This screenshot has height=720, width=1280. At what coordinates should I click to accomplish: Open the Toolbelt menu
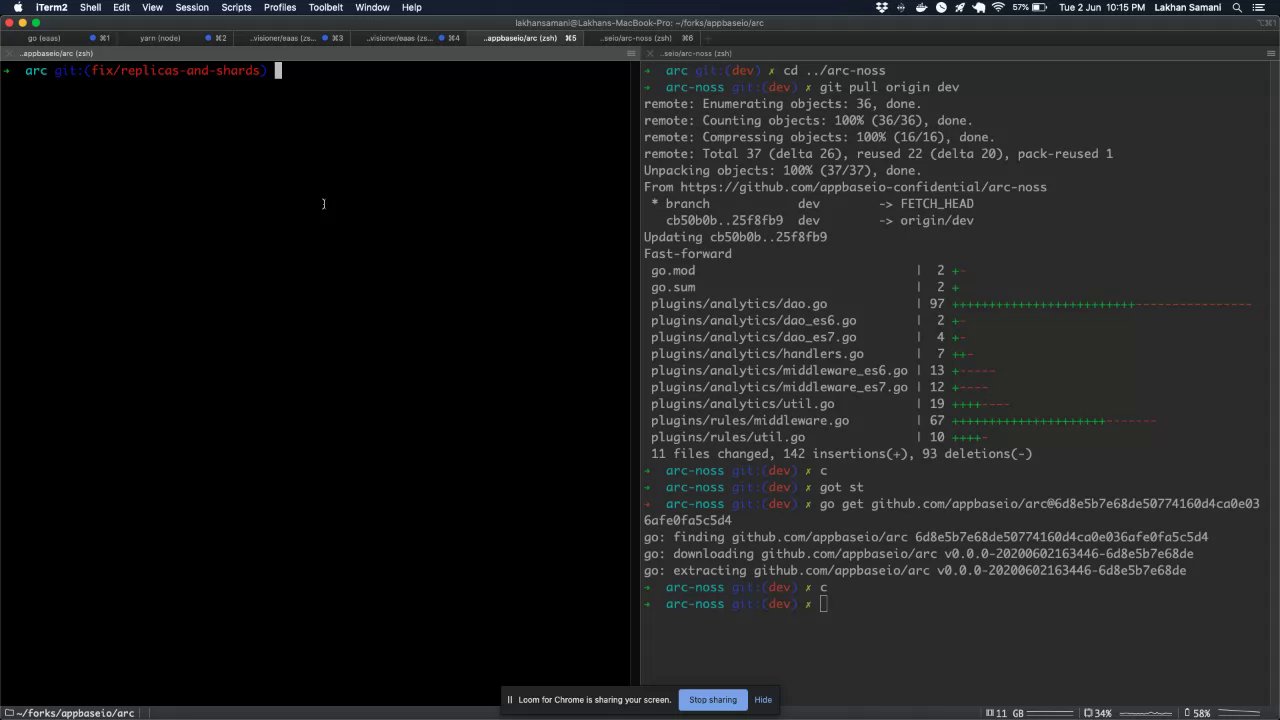click(x=326, y=7)
